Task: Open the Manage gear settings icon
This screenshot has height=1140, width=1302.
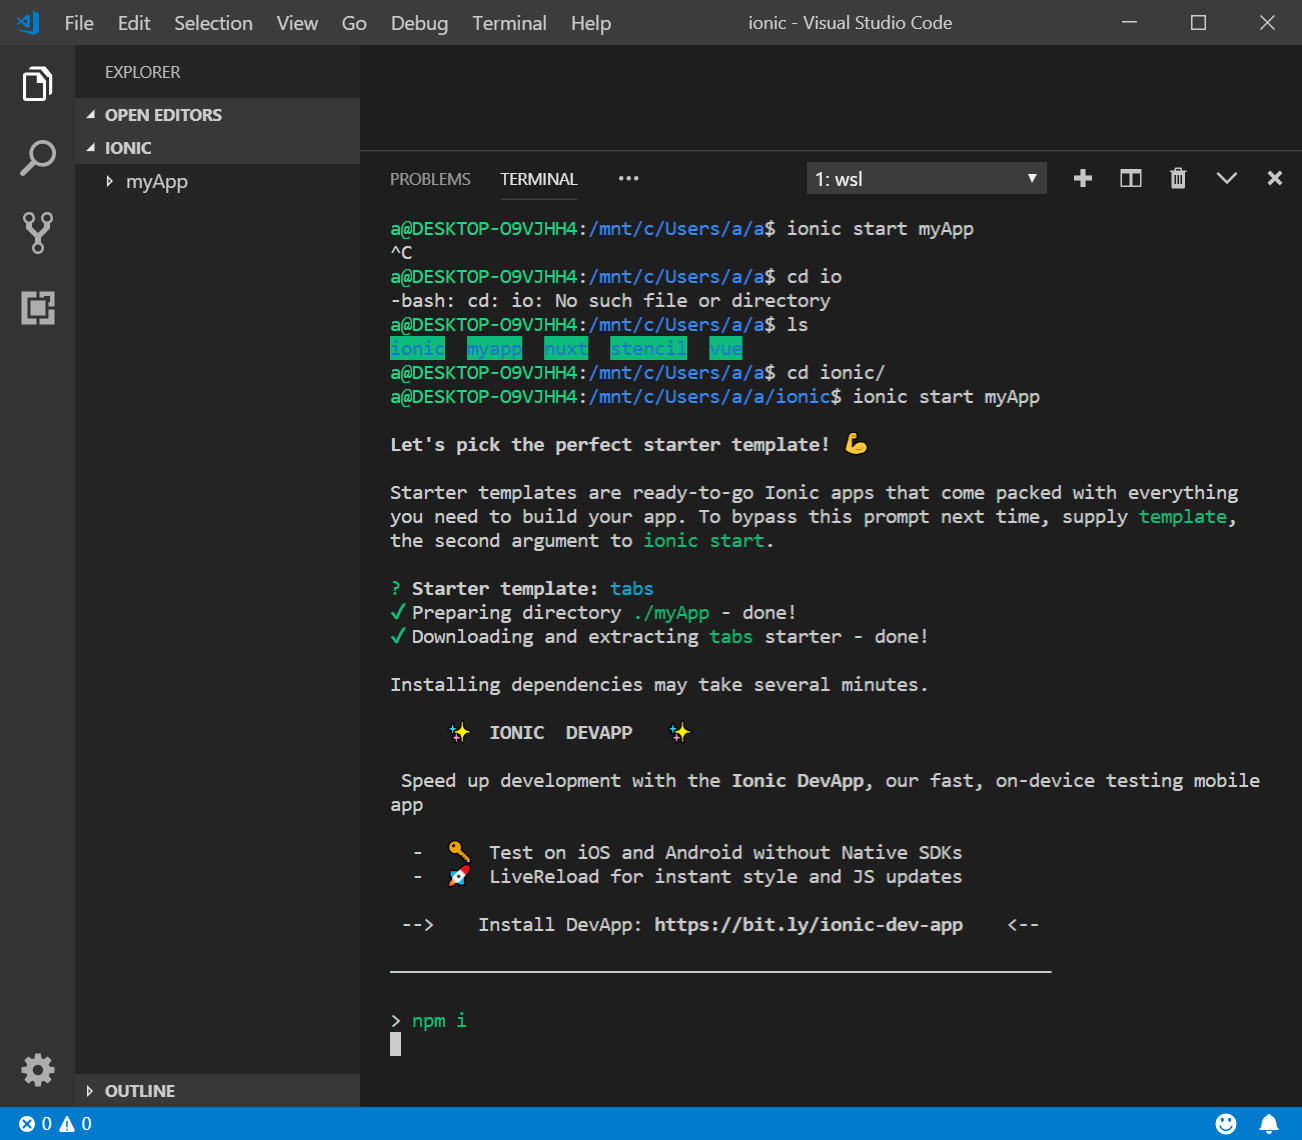Action: pos(38,1069)
